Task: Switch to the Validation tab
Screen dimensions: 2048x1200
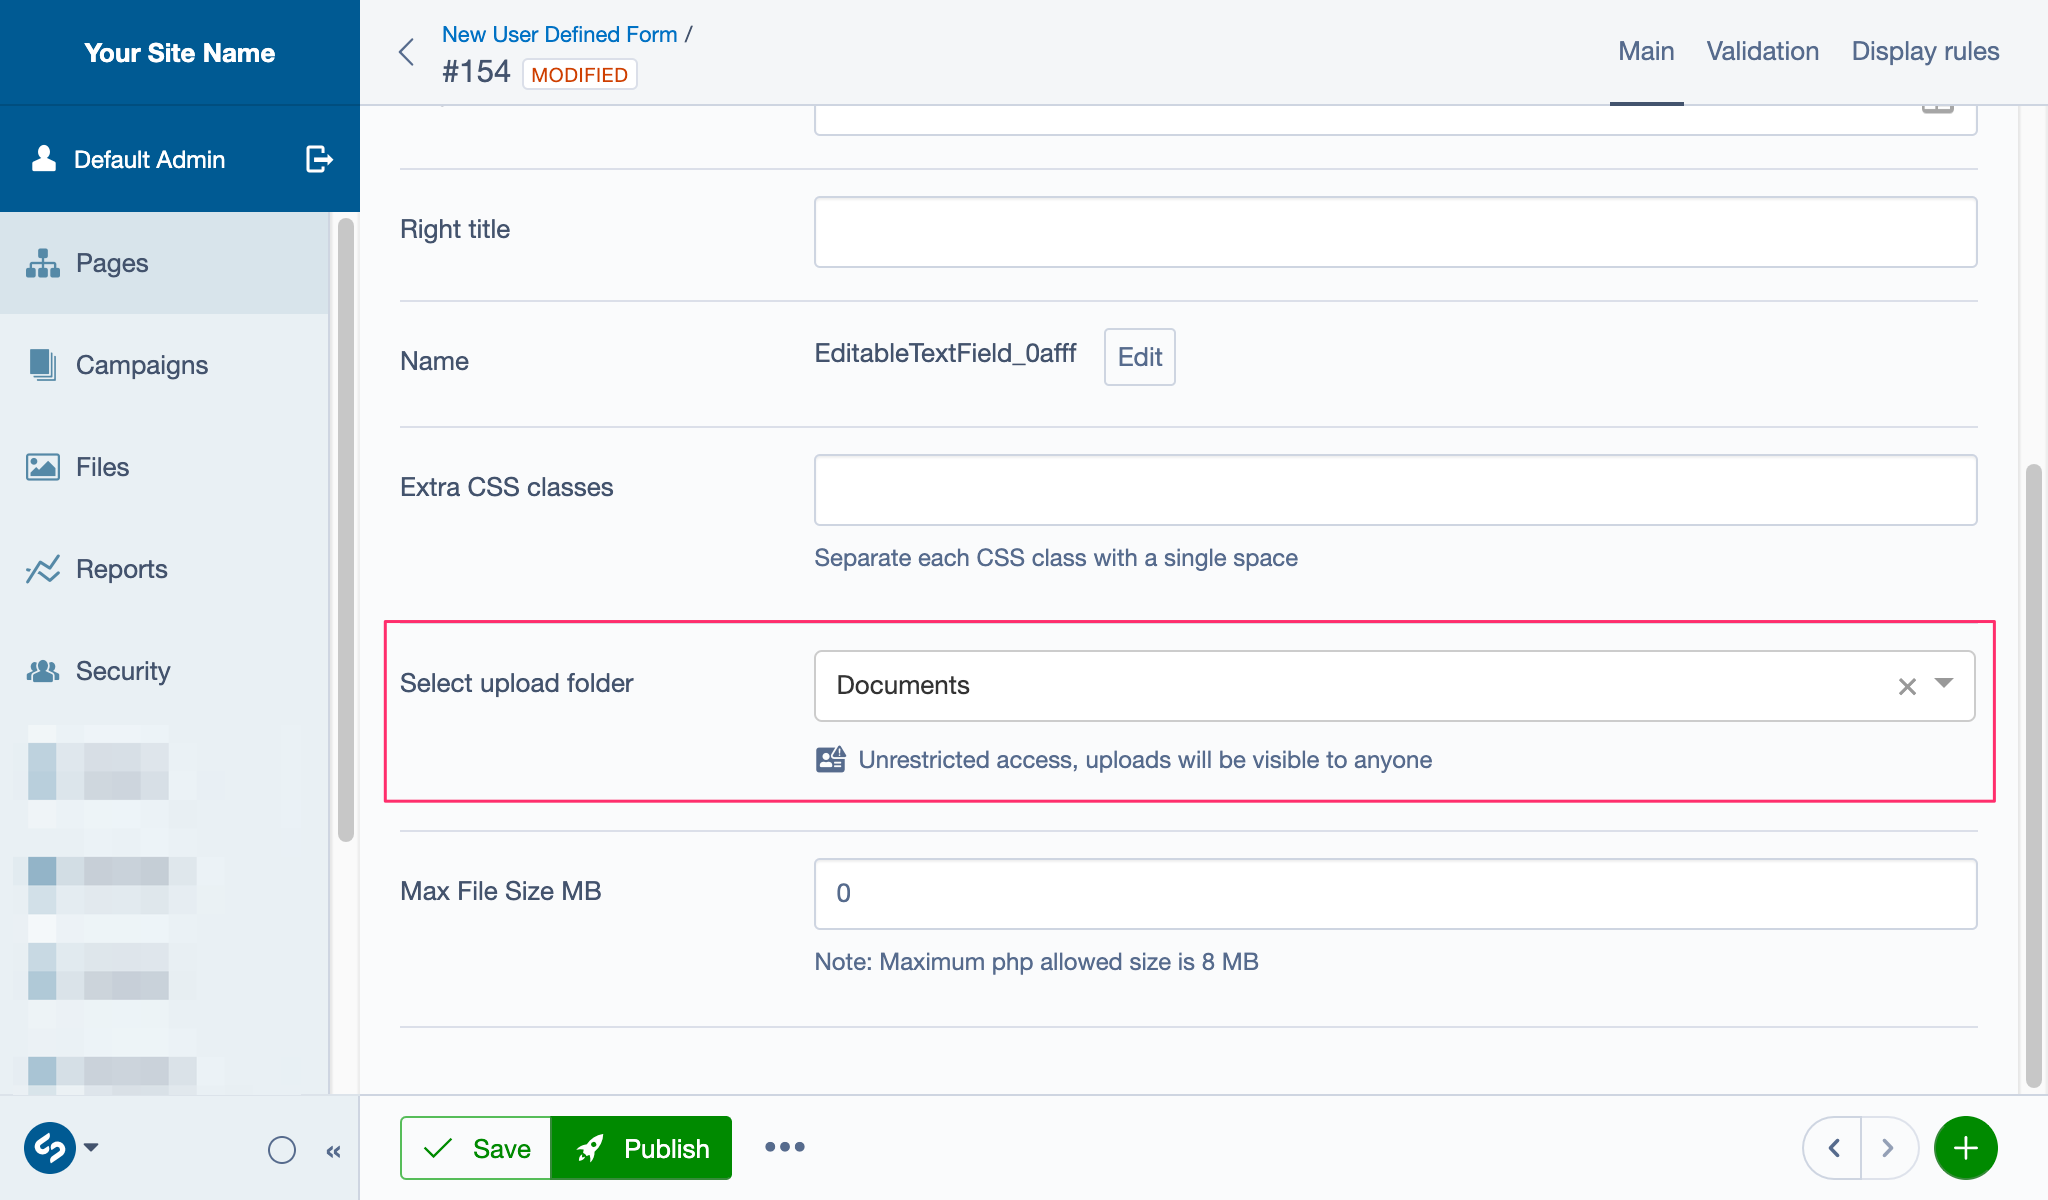Action: [1762, 51]
